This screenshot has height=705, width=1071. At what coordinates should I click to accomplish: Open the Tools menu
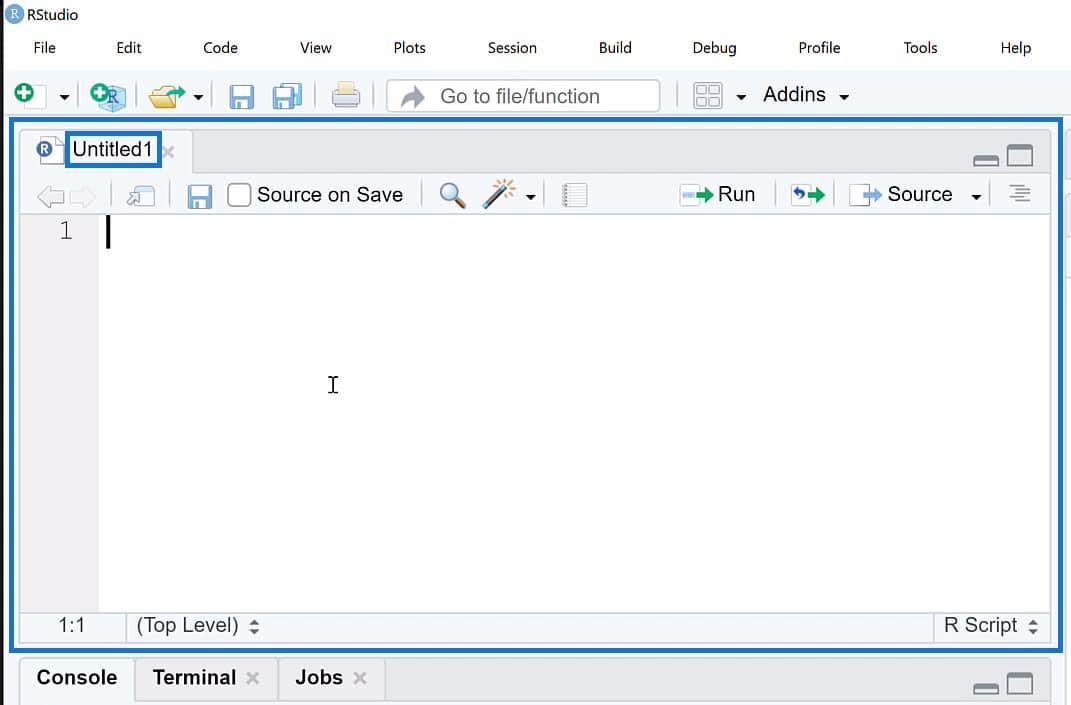(920, 48)
